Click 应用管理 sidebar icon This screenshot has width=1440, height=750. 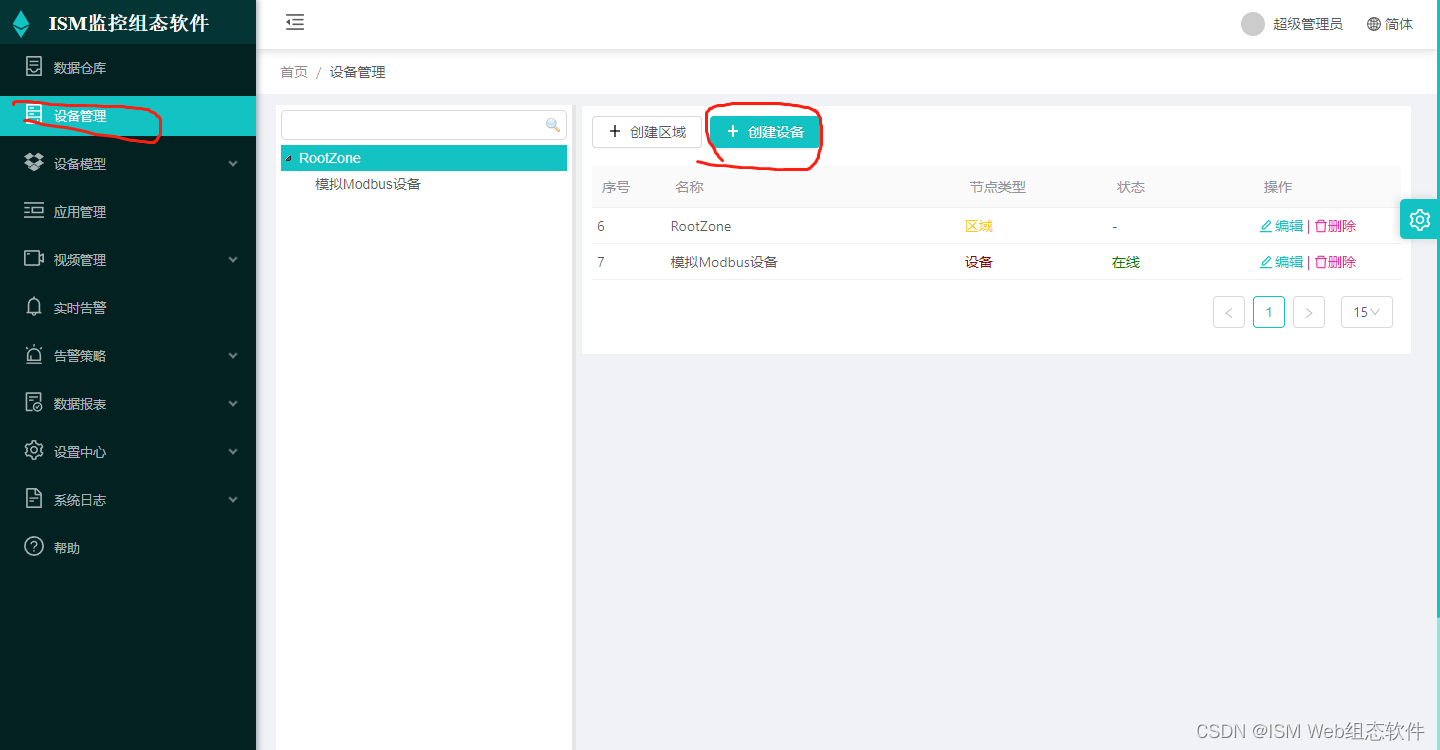pos(34,211)
